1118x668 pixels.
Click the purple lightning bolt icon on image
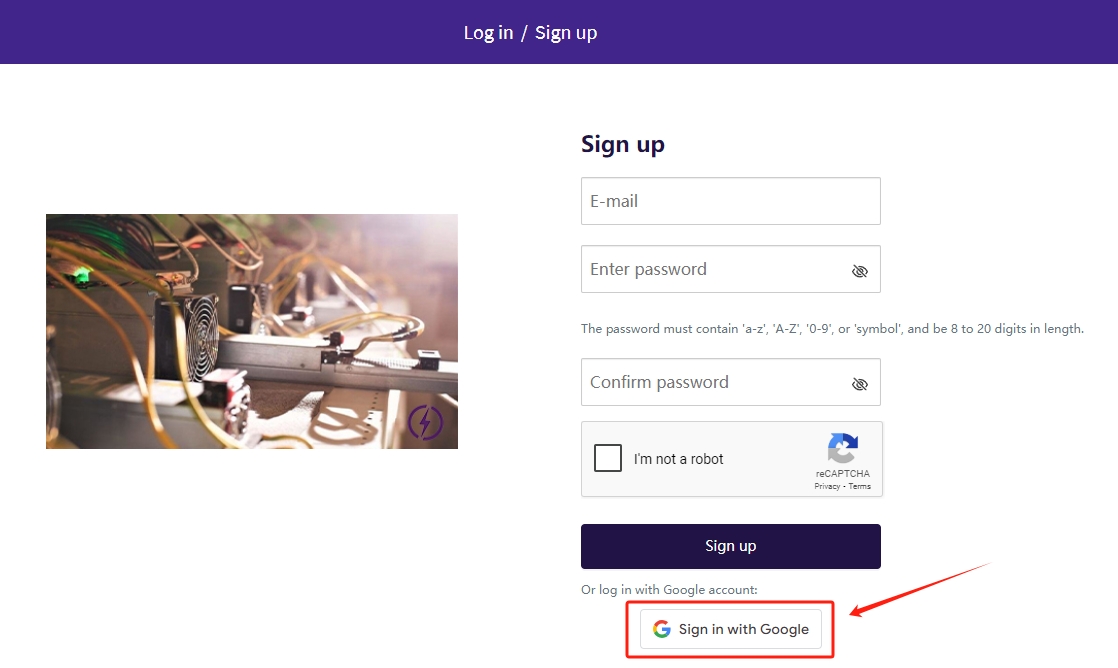[x=426, y=424]
